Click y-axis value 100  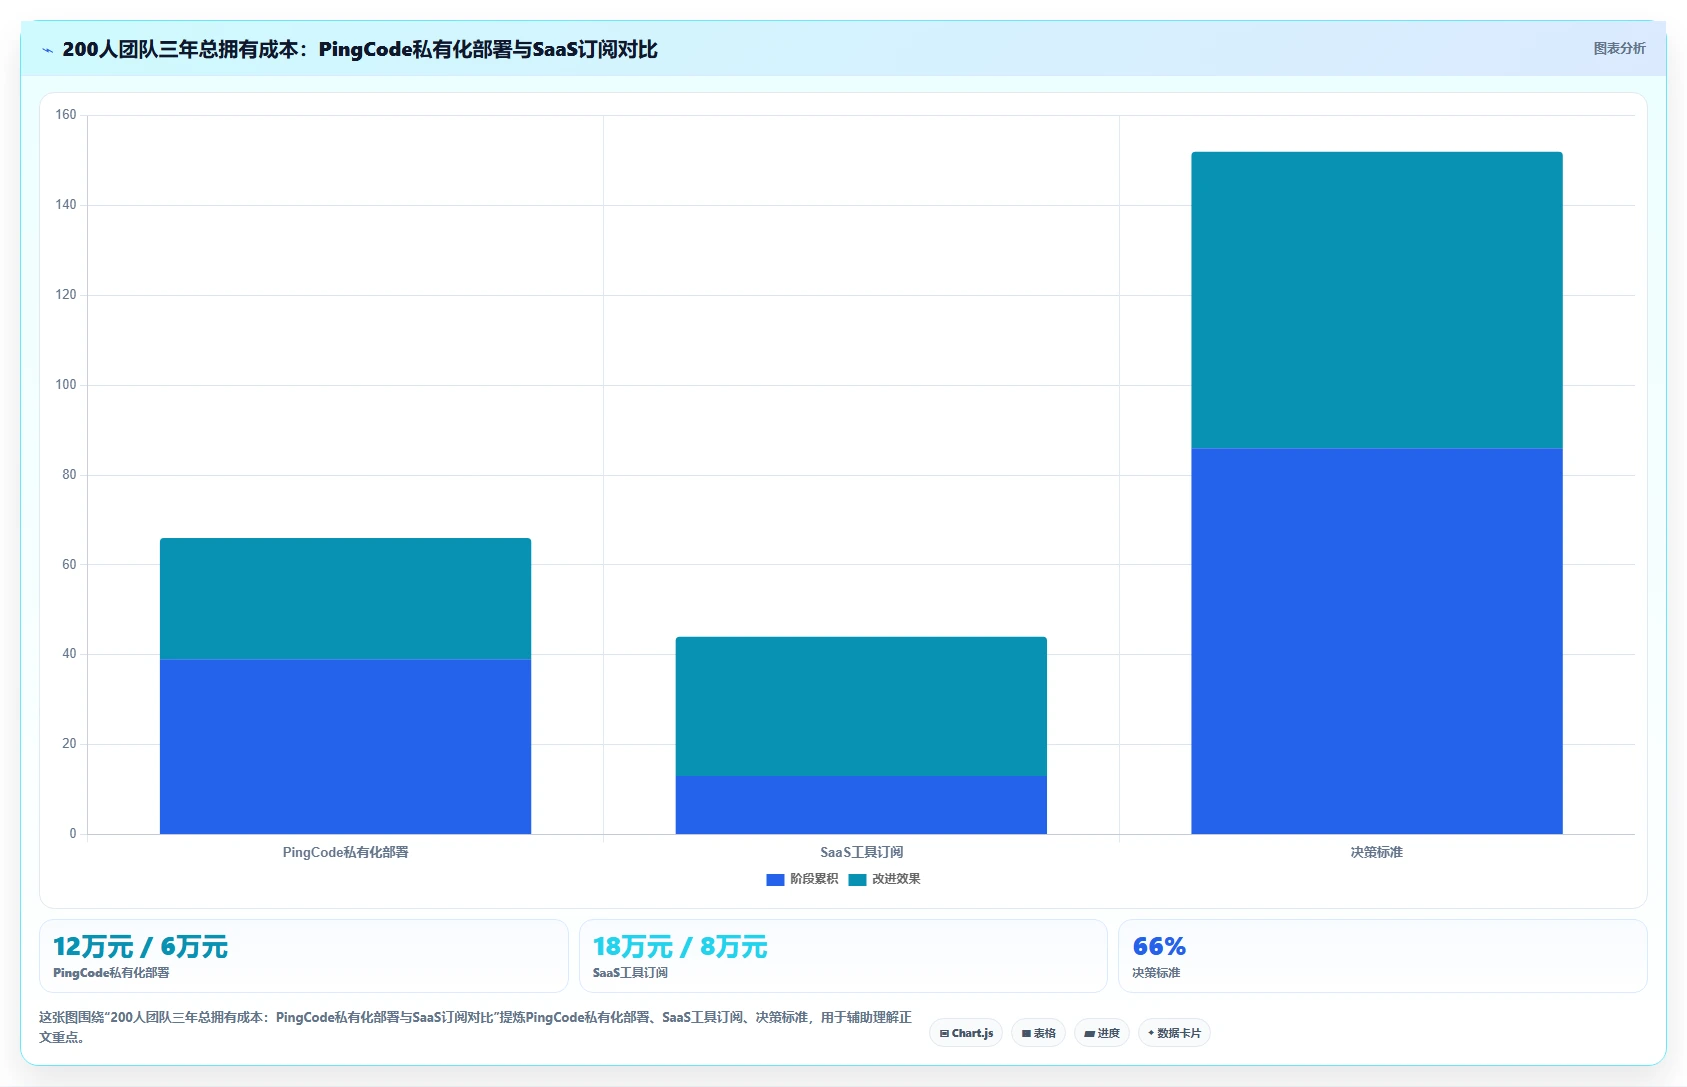click(66, 385)
